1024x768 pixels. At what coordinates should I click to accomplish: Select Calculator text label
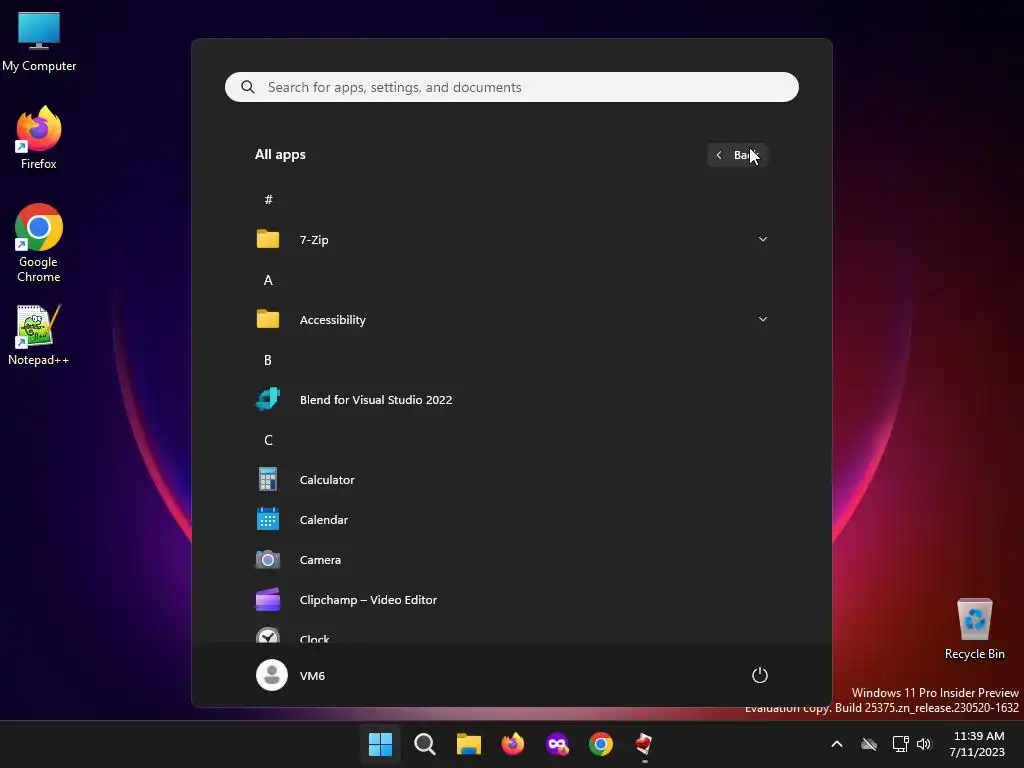pyautogui.click(x=327, y=479)
